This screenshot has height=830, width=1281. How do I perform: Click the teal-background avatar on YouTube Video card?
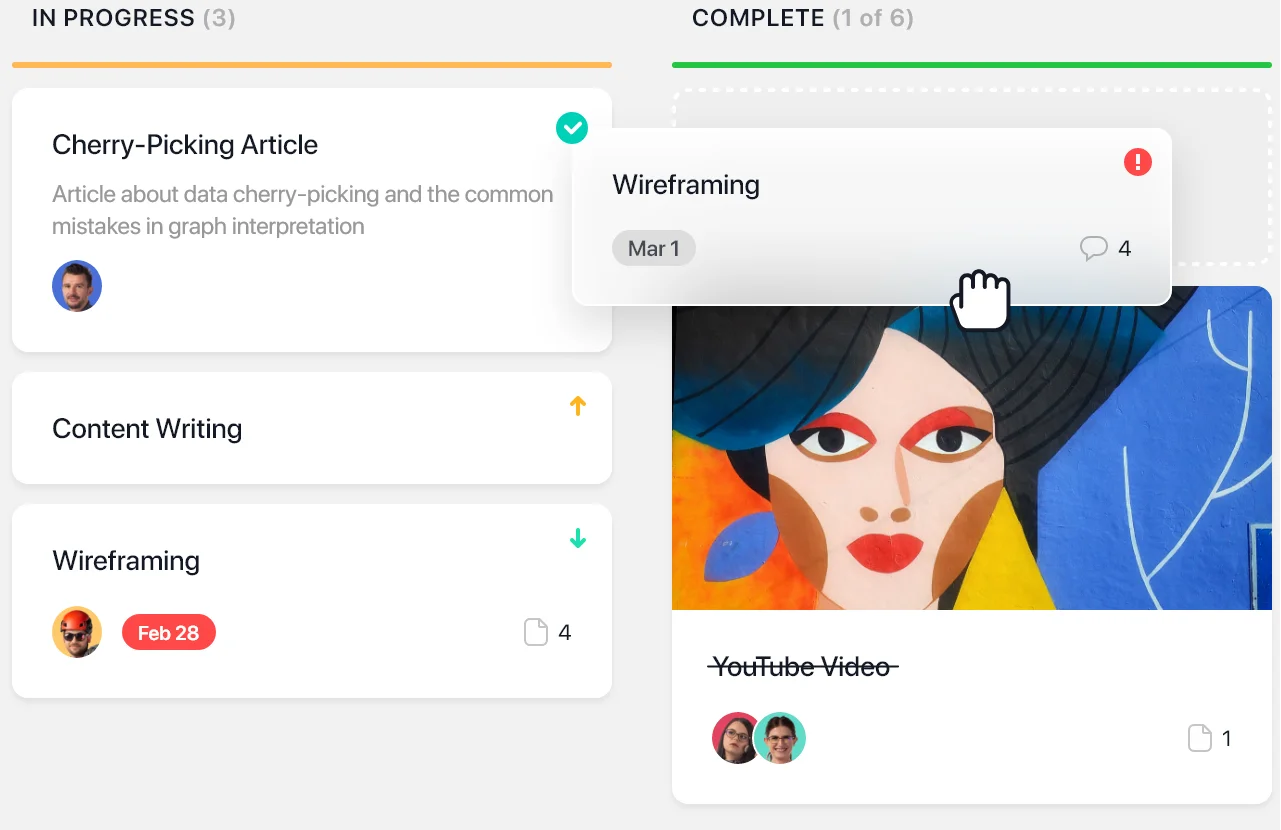coord(781,738)
